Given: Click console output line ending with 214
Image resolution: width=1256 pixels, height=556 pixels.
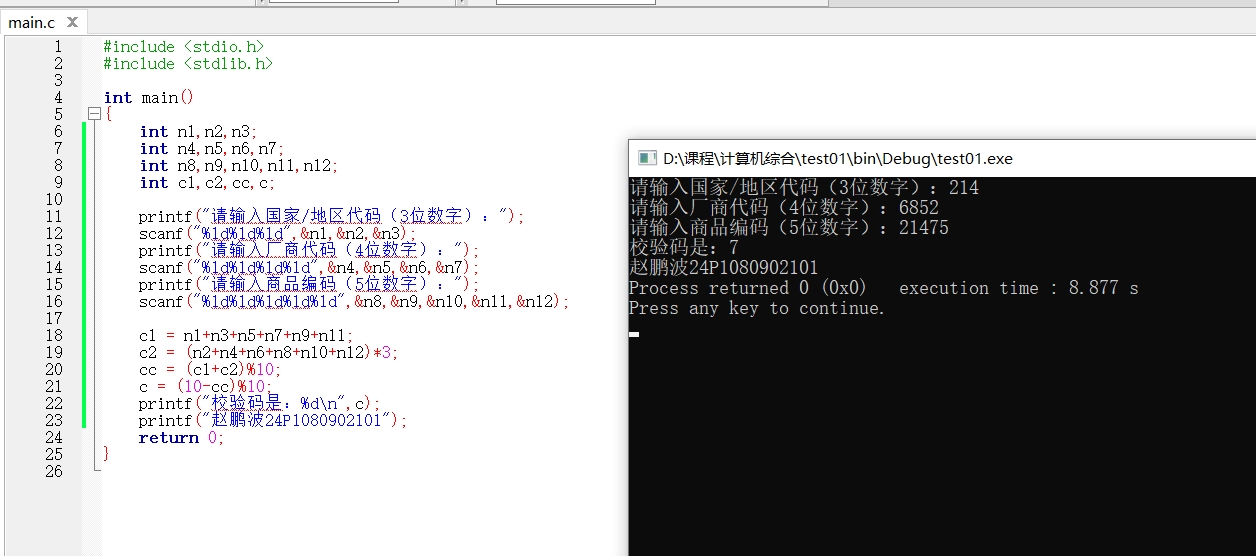Looking at the screenshot, I should [x=804, y=187].
